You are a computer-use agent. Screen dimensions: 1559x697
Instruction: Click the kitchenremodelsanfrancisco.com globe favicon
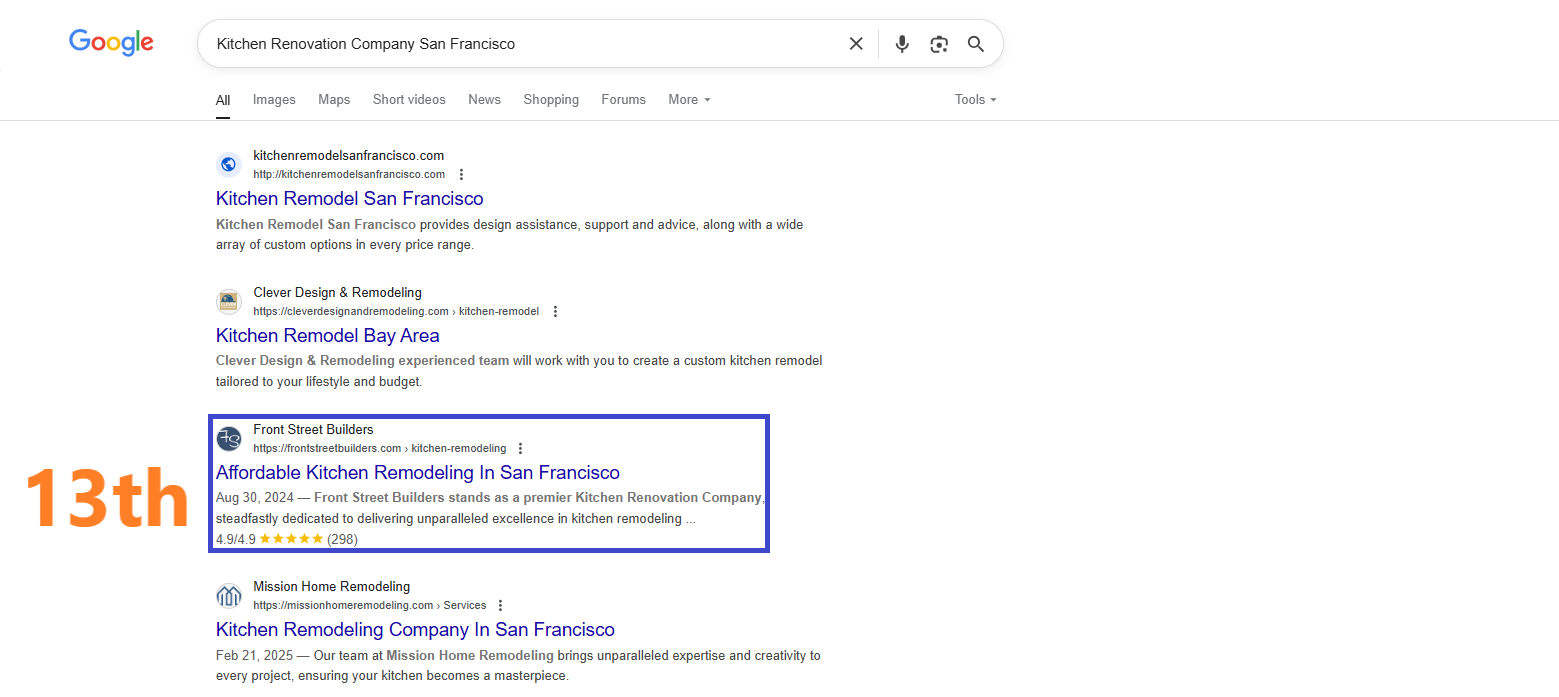coord(229,164)
